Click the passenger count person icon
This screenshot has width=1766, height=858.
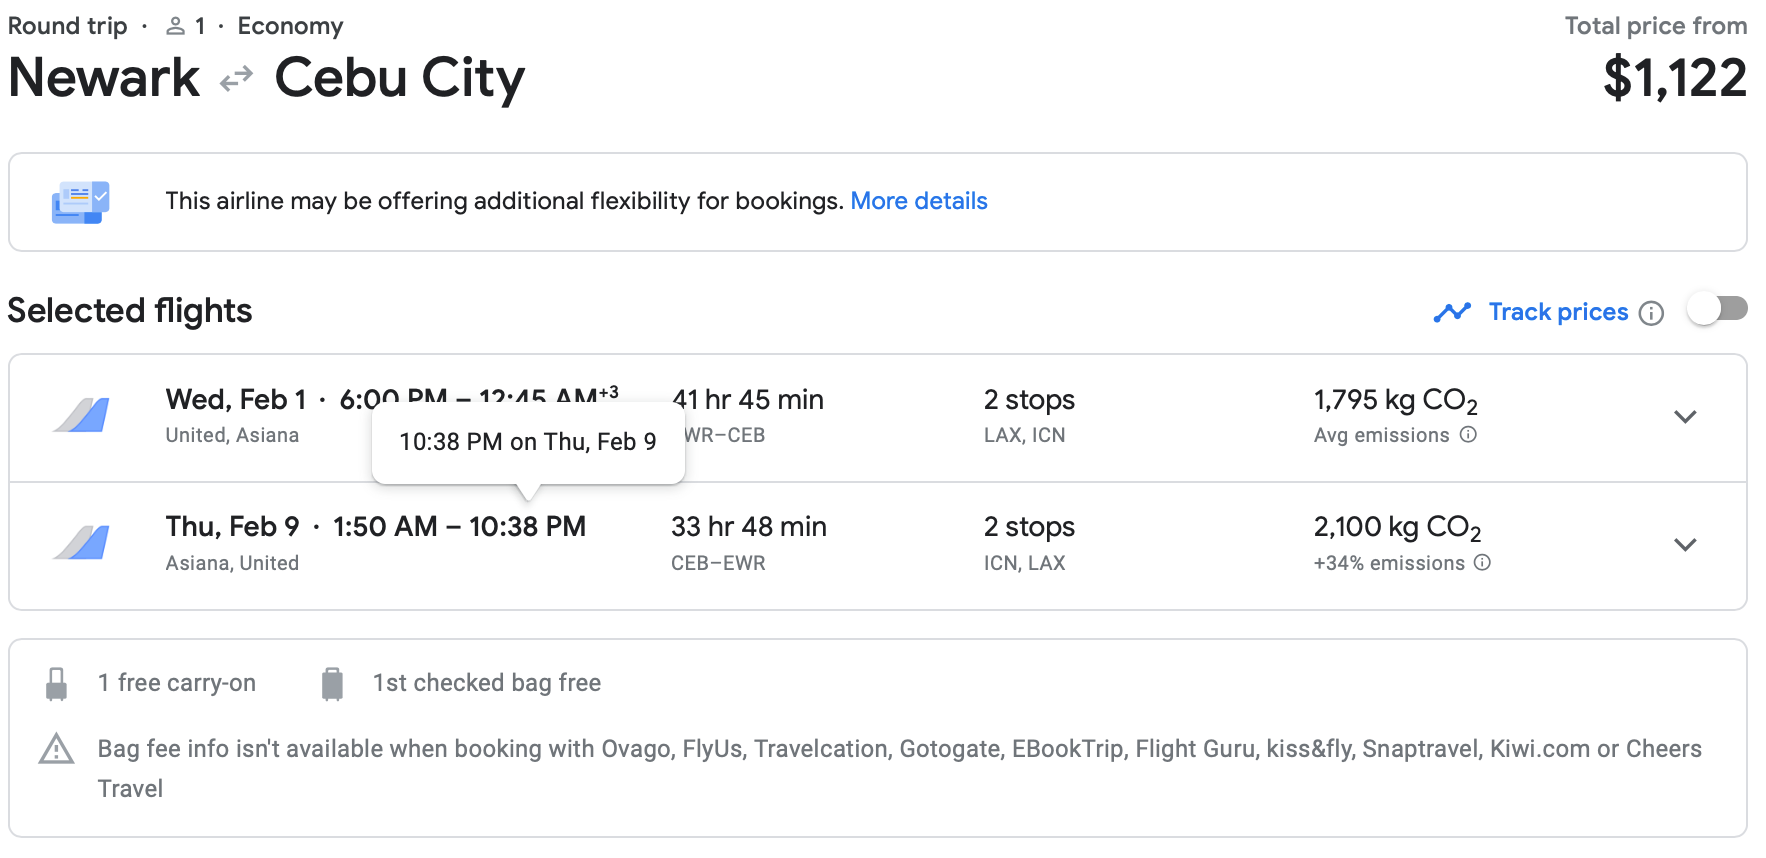point(176,26)
